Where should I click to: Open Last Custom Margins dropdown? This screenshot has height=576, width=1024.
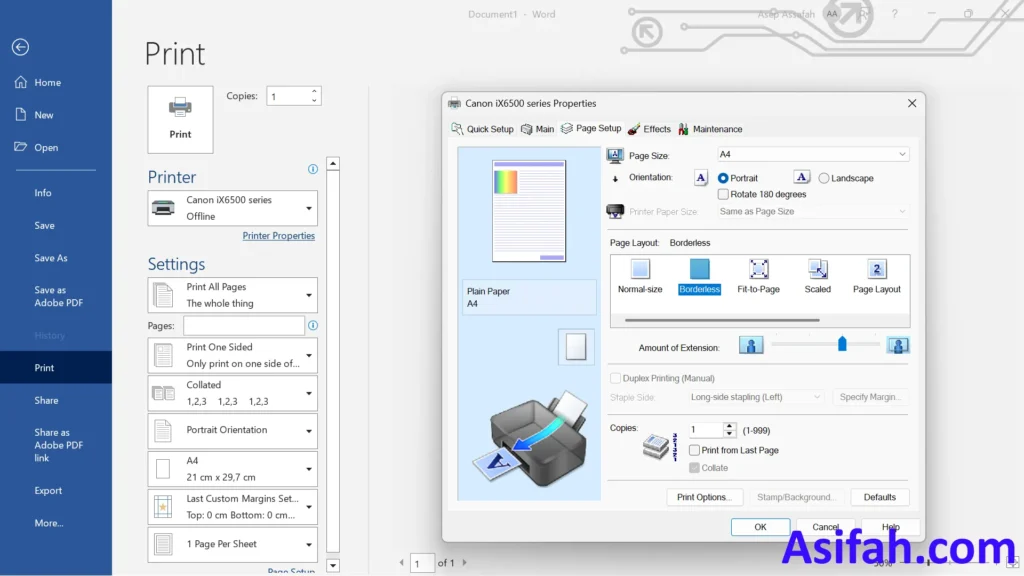click(x=232, y=507)
